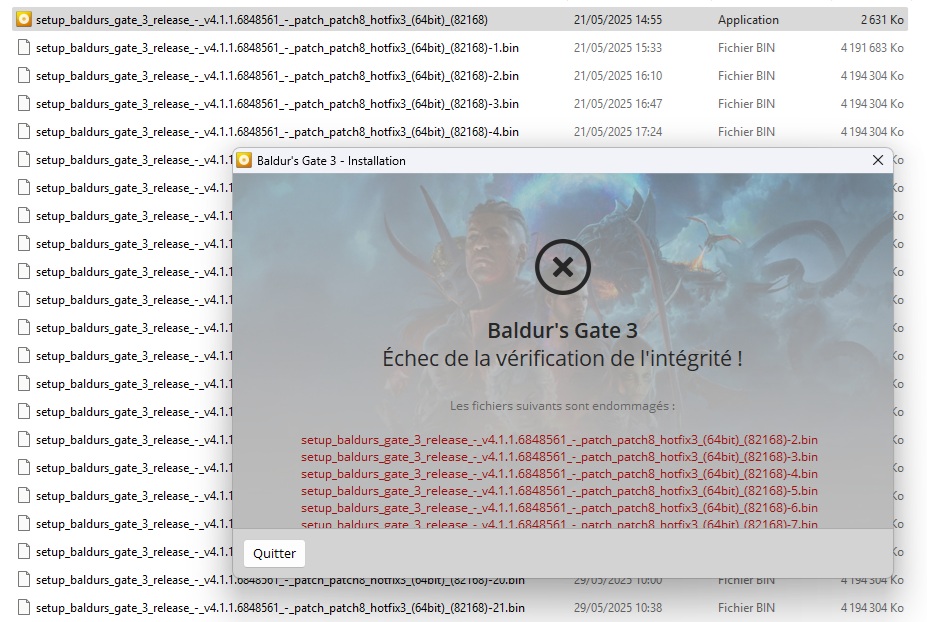Click the size cell of the -2.bin row
This screenshot has height=622, width=927.
tap(872, 76)
